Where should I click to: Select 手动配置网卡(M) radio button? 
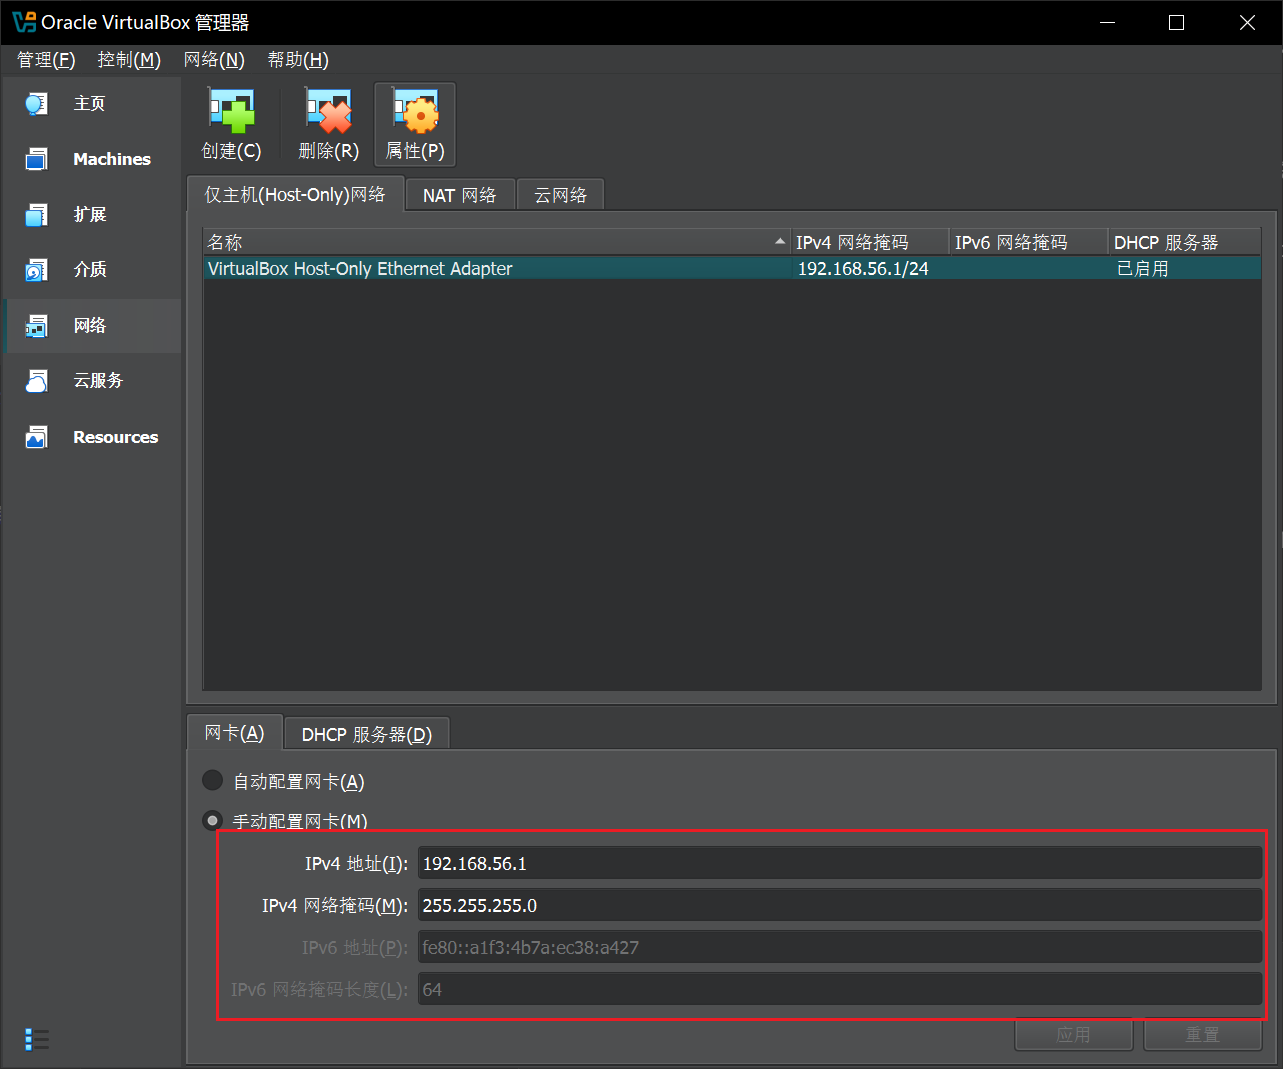tap(213, 821)
